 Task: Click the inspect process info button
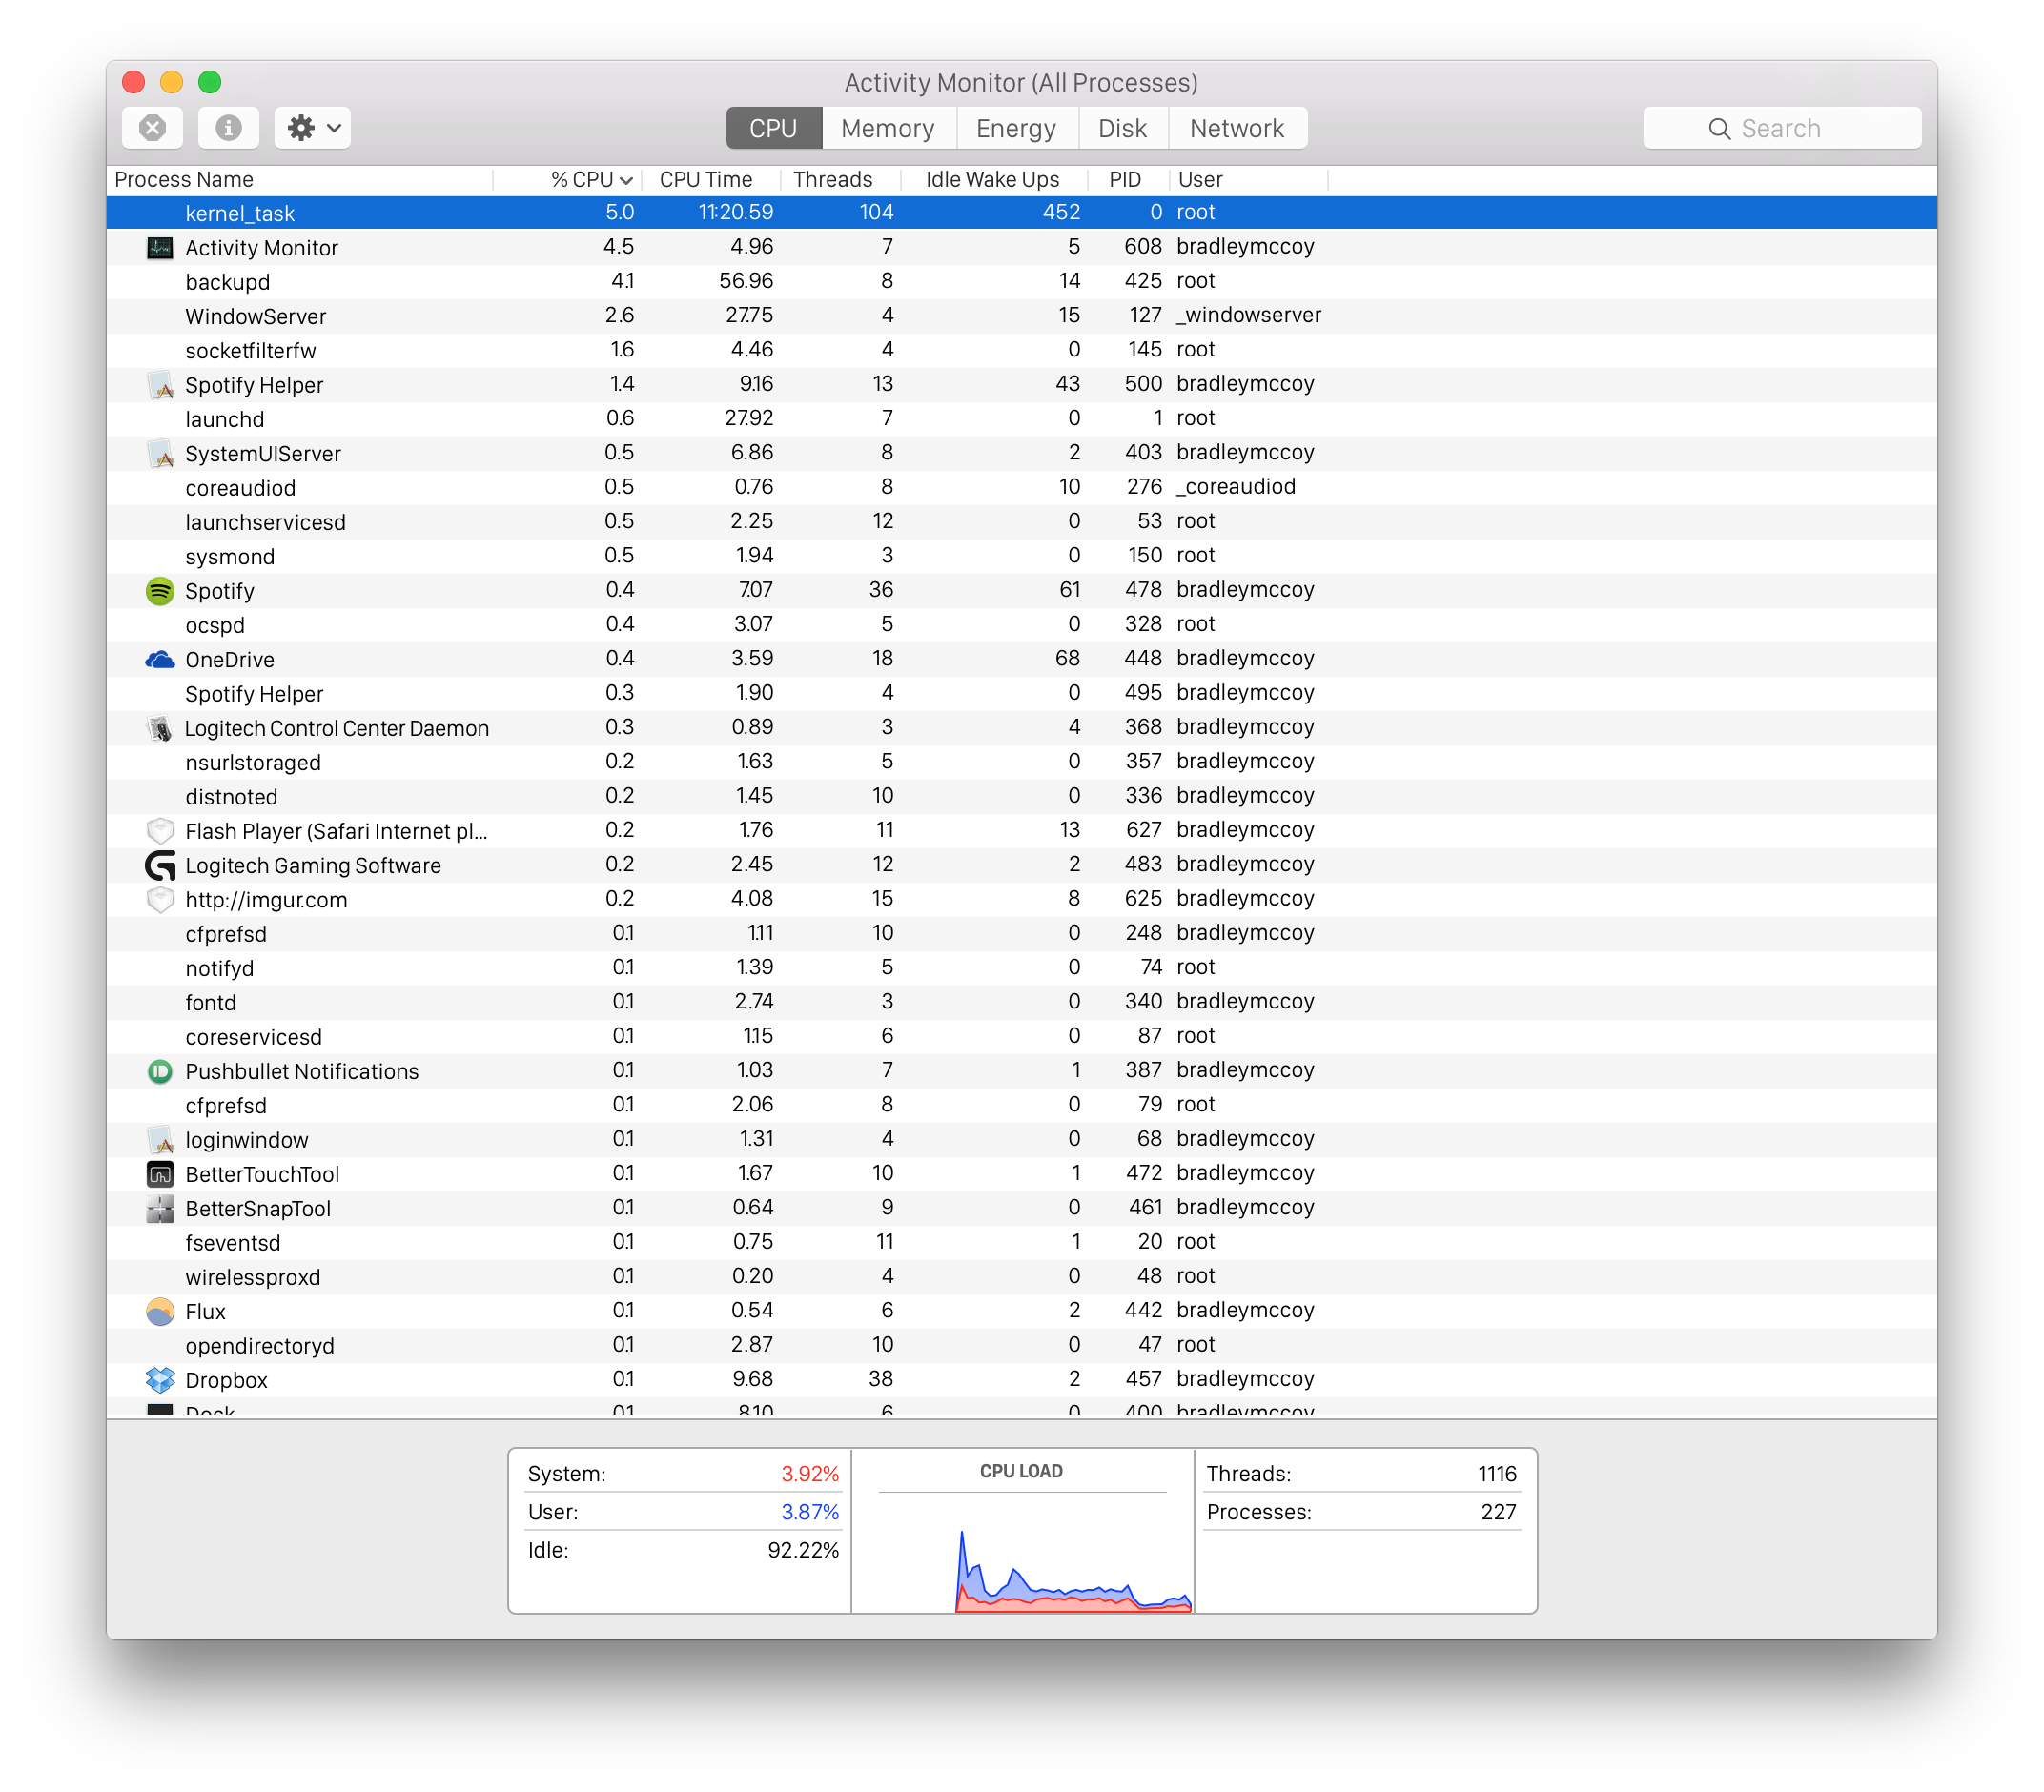[x=228, y=128]
